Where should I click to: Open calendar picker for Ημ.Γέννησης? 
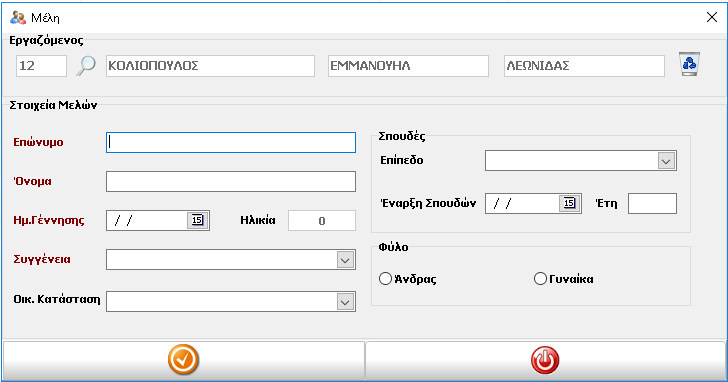[x=197, y=220]
